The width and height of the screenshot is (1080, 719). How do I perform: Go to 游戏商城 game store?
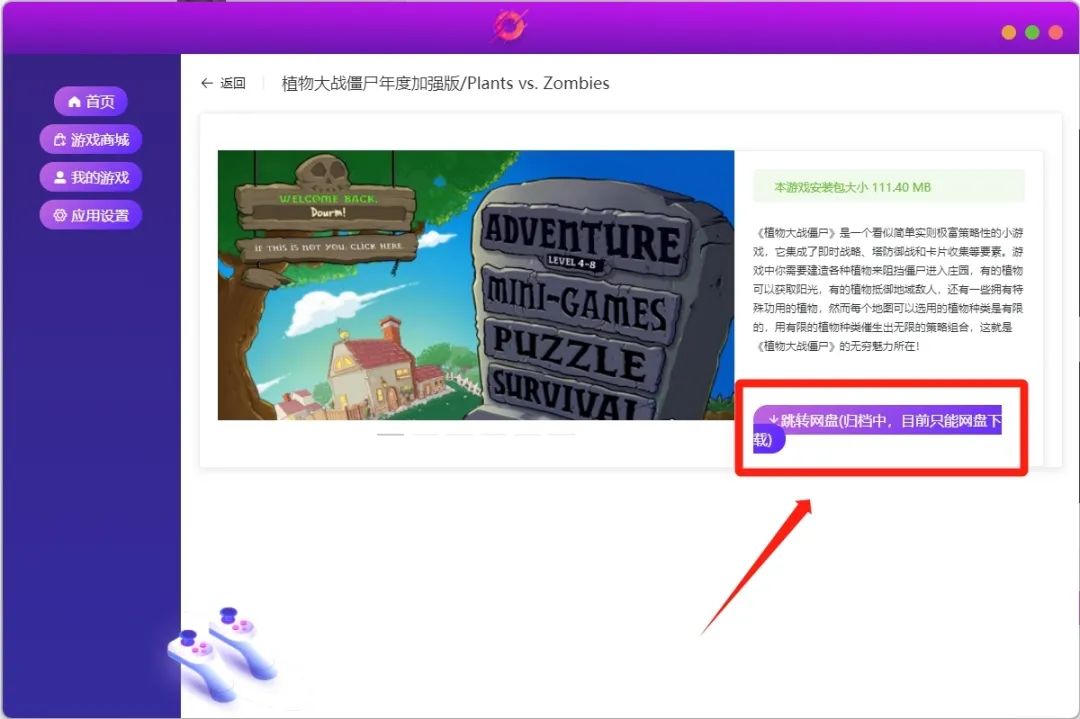tap(91, 139)
